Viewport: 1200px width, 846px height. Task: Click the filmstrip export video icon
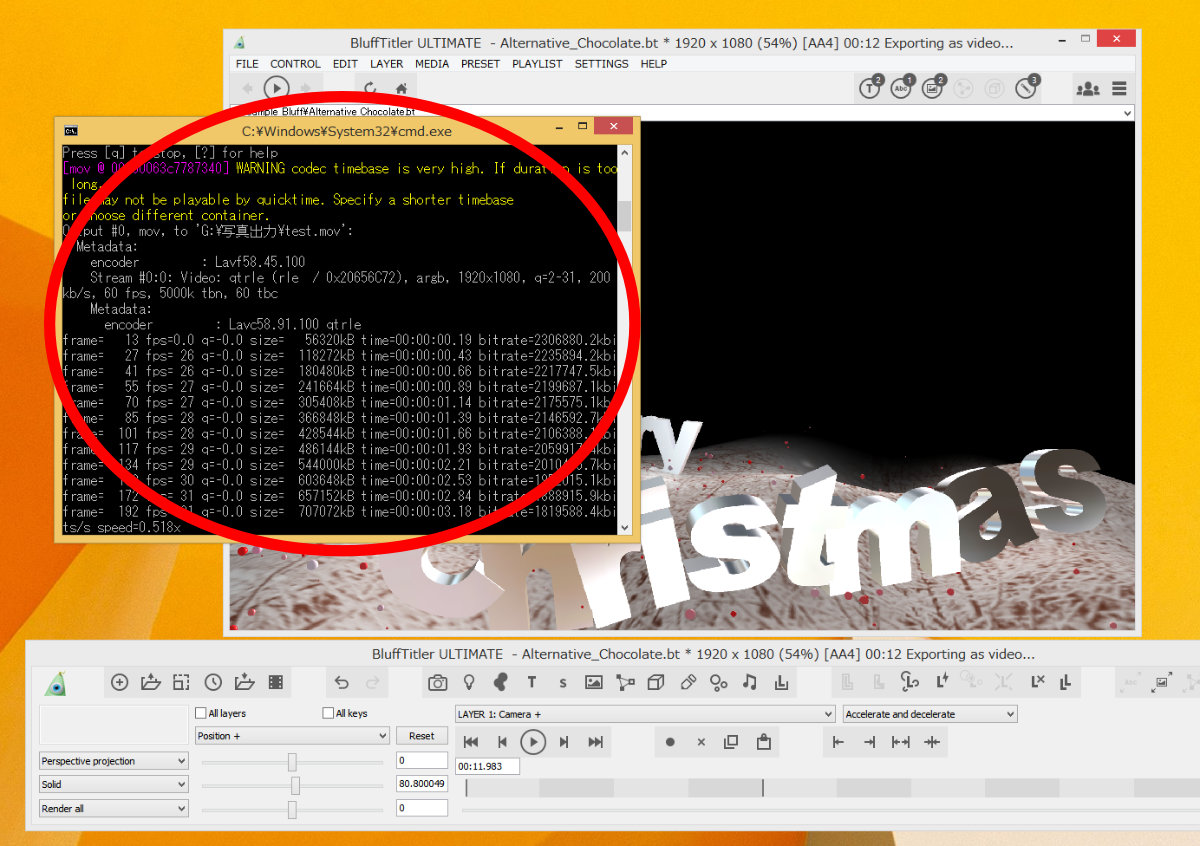click(276, 683)
